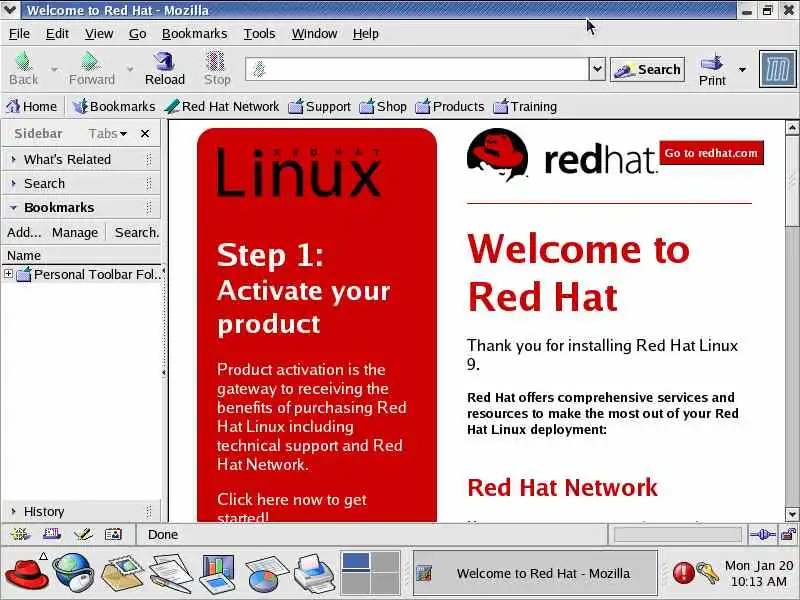Open the Composer icon in status bar
Screen dimensions: 800x600
point(83,534)
